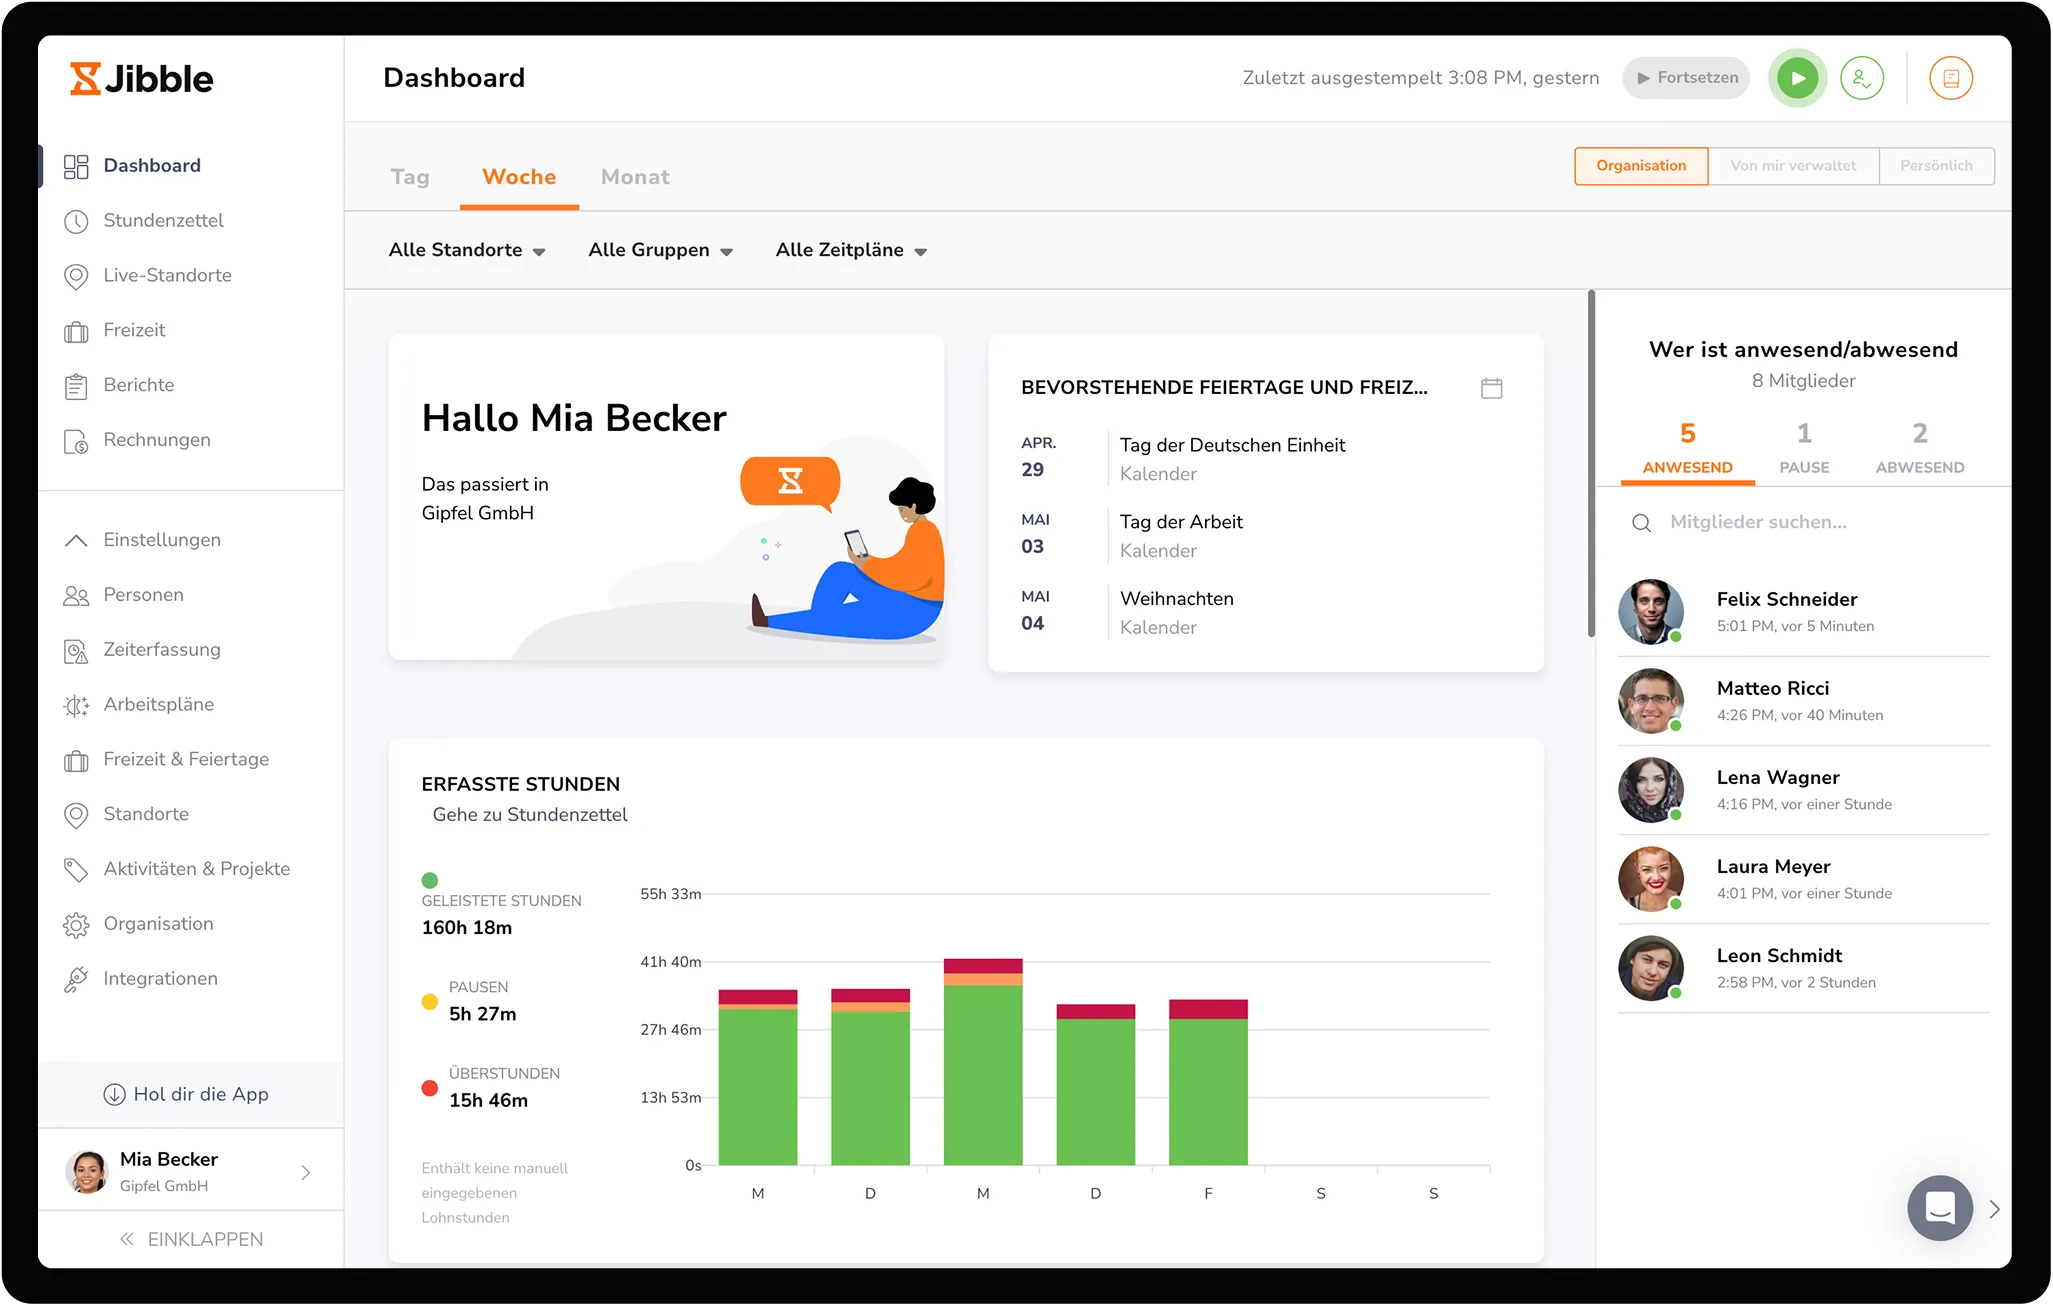The width and height of the screenshot is (2053, 1306).
Task: Click the green clock-in play button
Action: 1797,78
